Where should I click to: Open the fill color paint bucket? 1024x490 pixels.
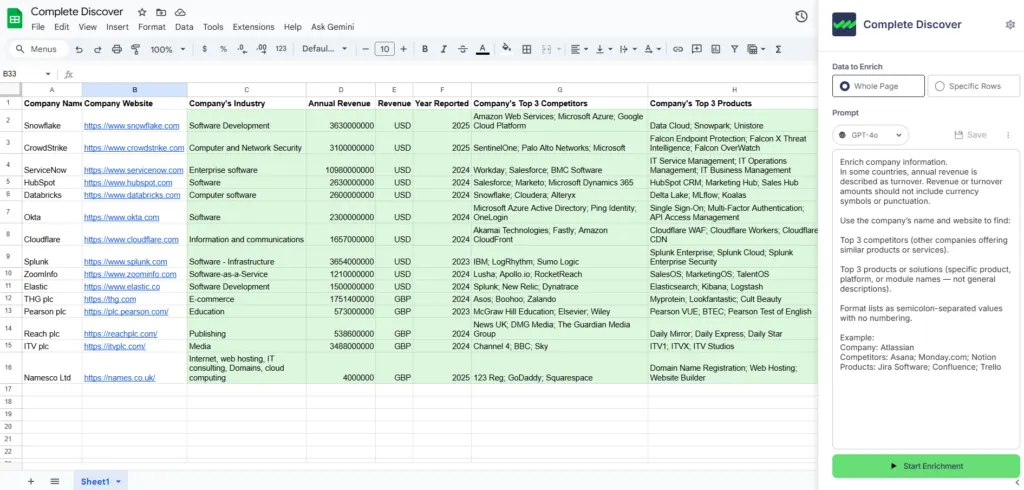506,49
